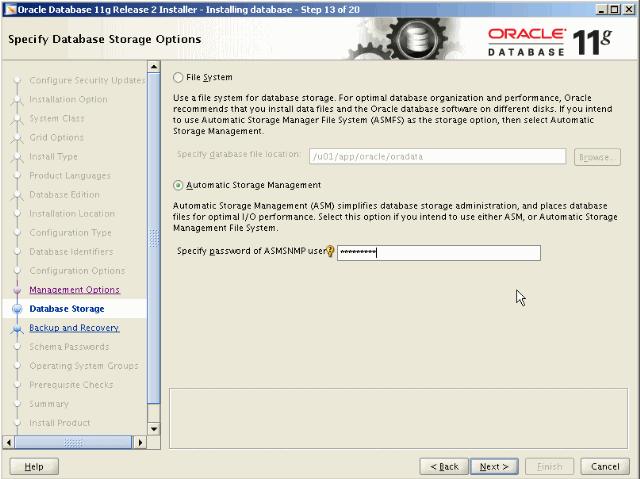Click 'Installation Option' step text

tap(68, 100)
